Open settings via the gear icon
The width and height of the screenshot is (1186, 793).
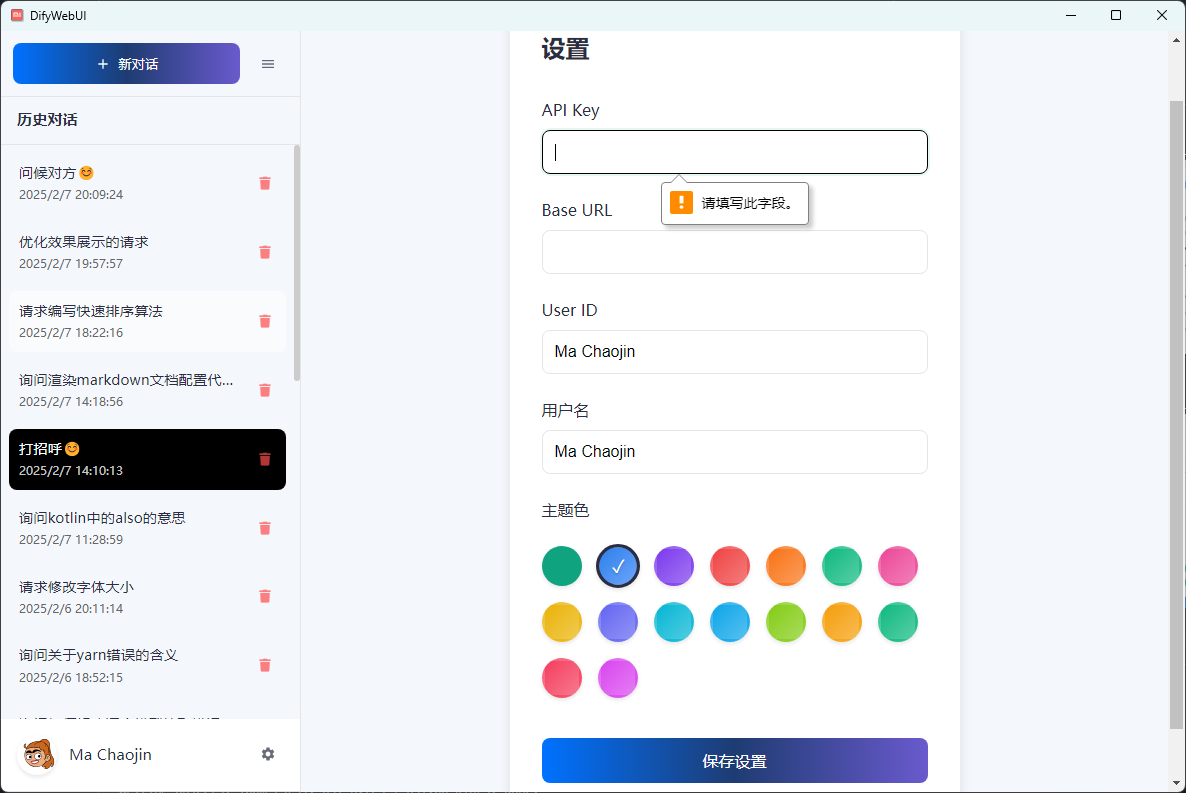268,754
